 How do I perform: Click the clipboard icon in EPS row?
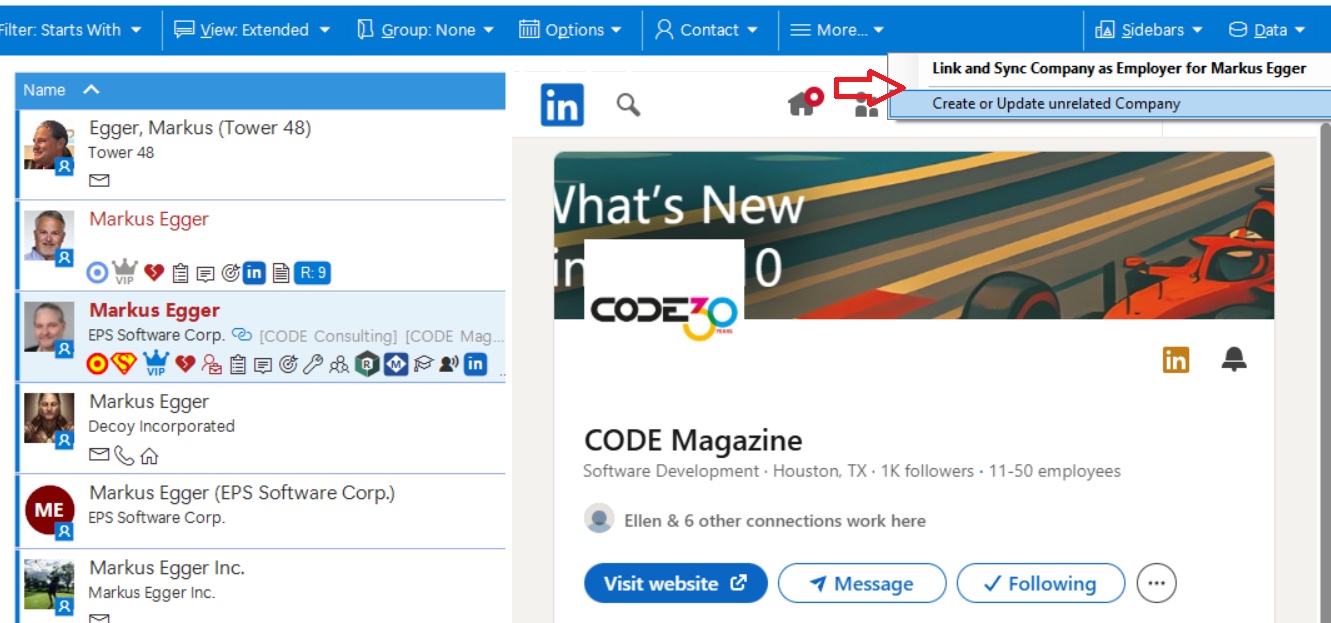pyautogui.click(x=238, y=365)
